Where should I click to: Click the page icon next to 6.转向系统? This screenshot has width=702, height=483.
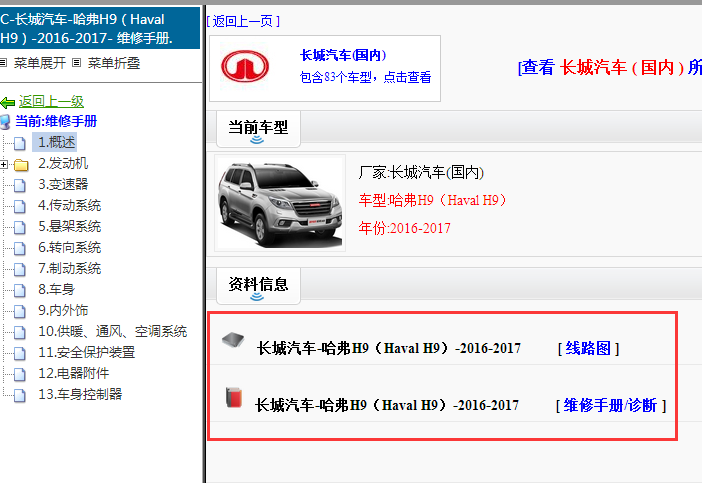(20, 248)
